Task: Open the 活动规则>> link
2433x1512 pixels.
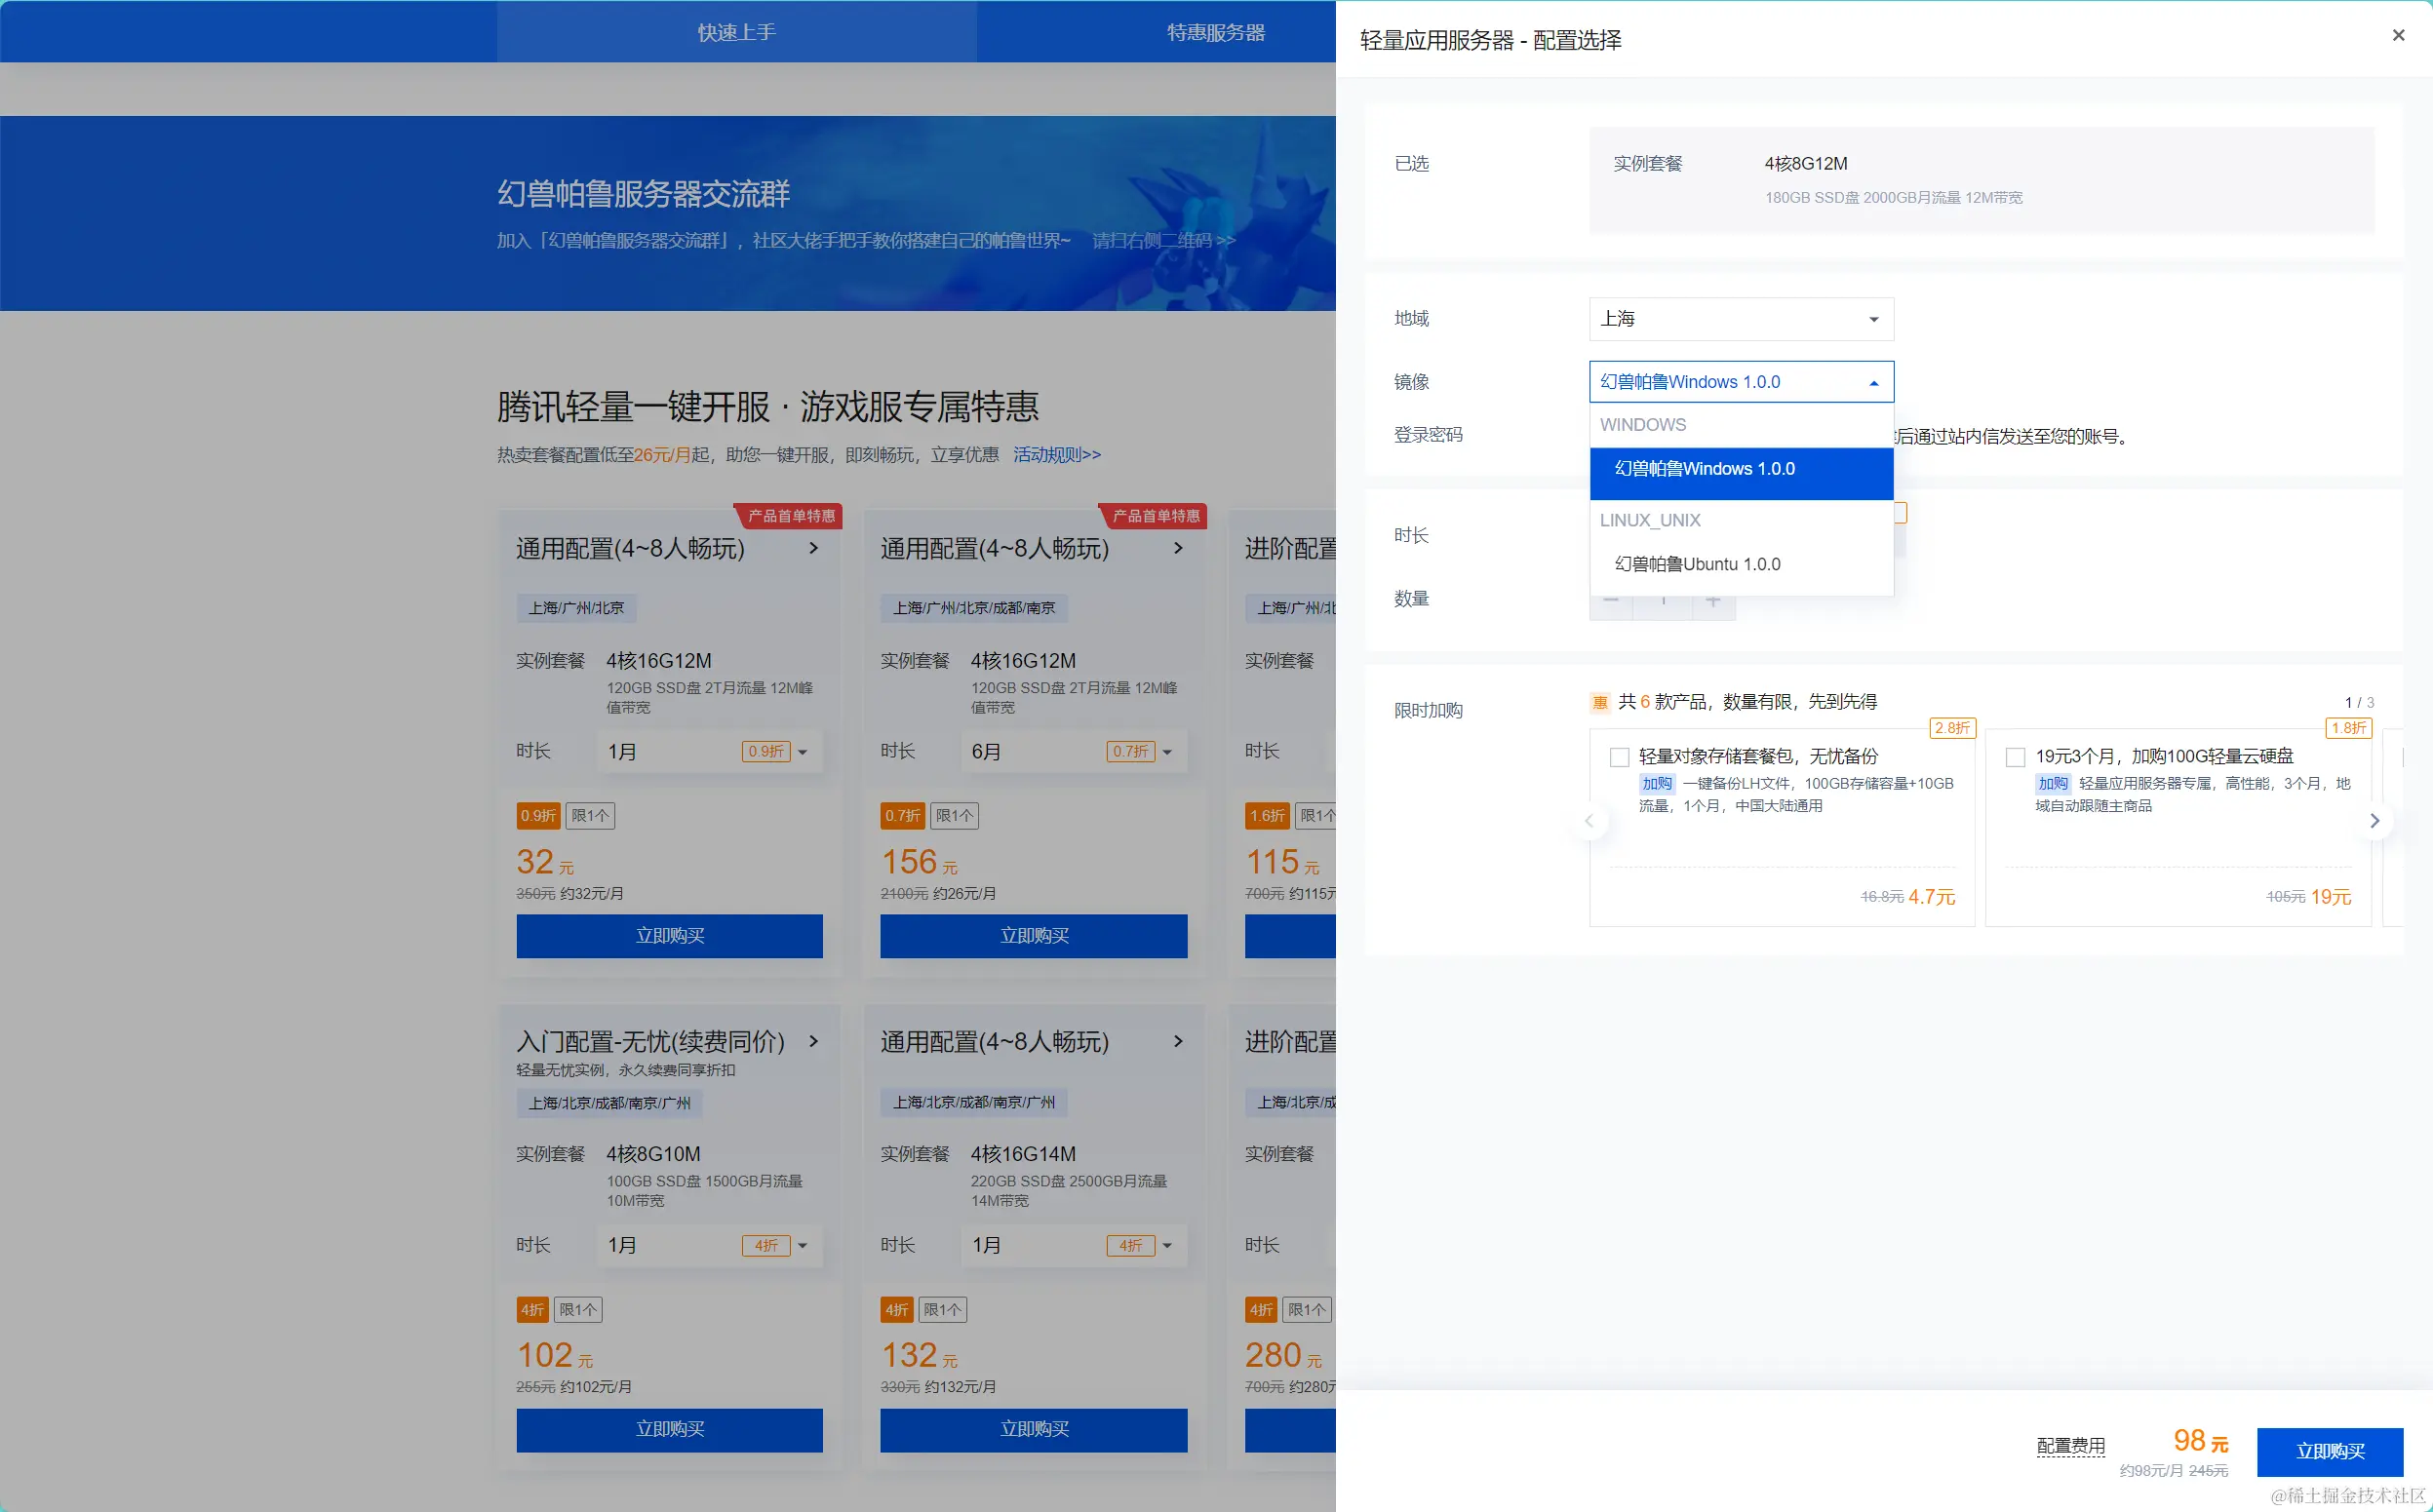Action: pyautogui.click(x=1056, y=455)
